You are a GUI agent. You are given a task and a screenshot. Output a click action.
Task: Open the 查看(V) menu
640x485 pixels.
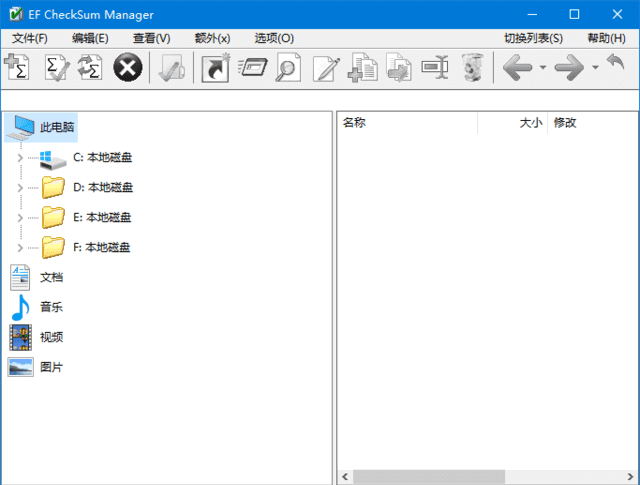pyautogui.click(x=151, y=38)
